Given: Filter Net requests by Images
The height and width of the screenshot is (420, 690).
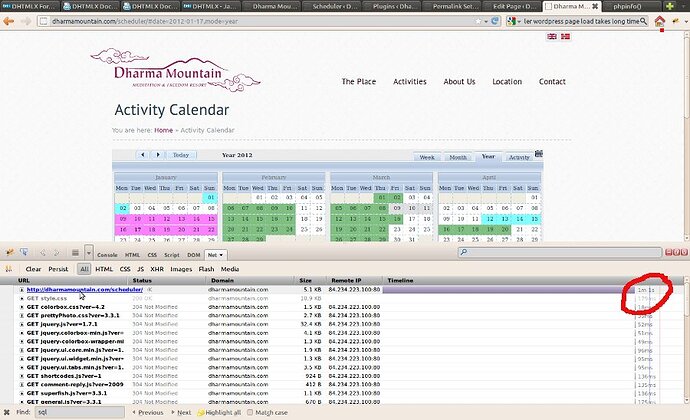Looking at the screenshot, I should (x=181, y=269).
